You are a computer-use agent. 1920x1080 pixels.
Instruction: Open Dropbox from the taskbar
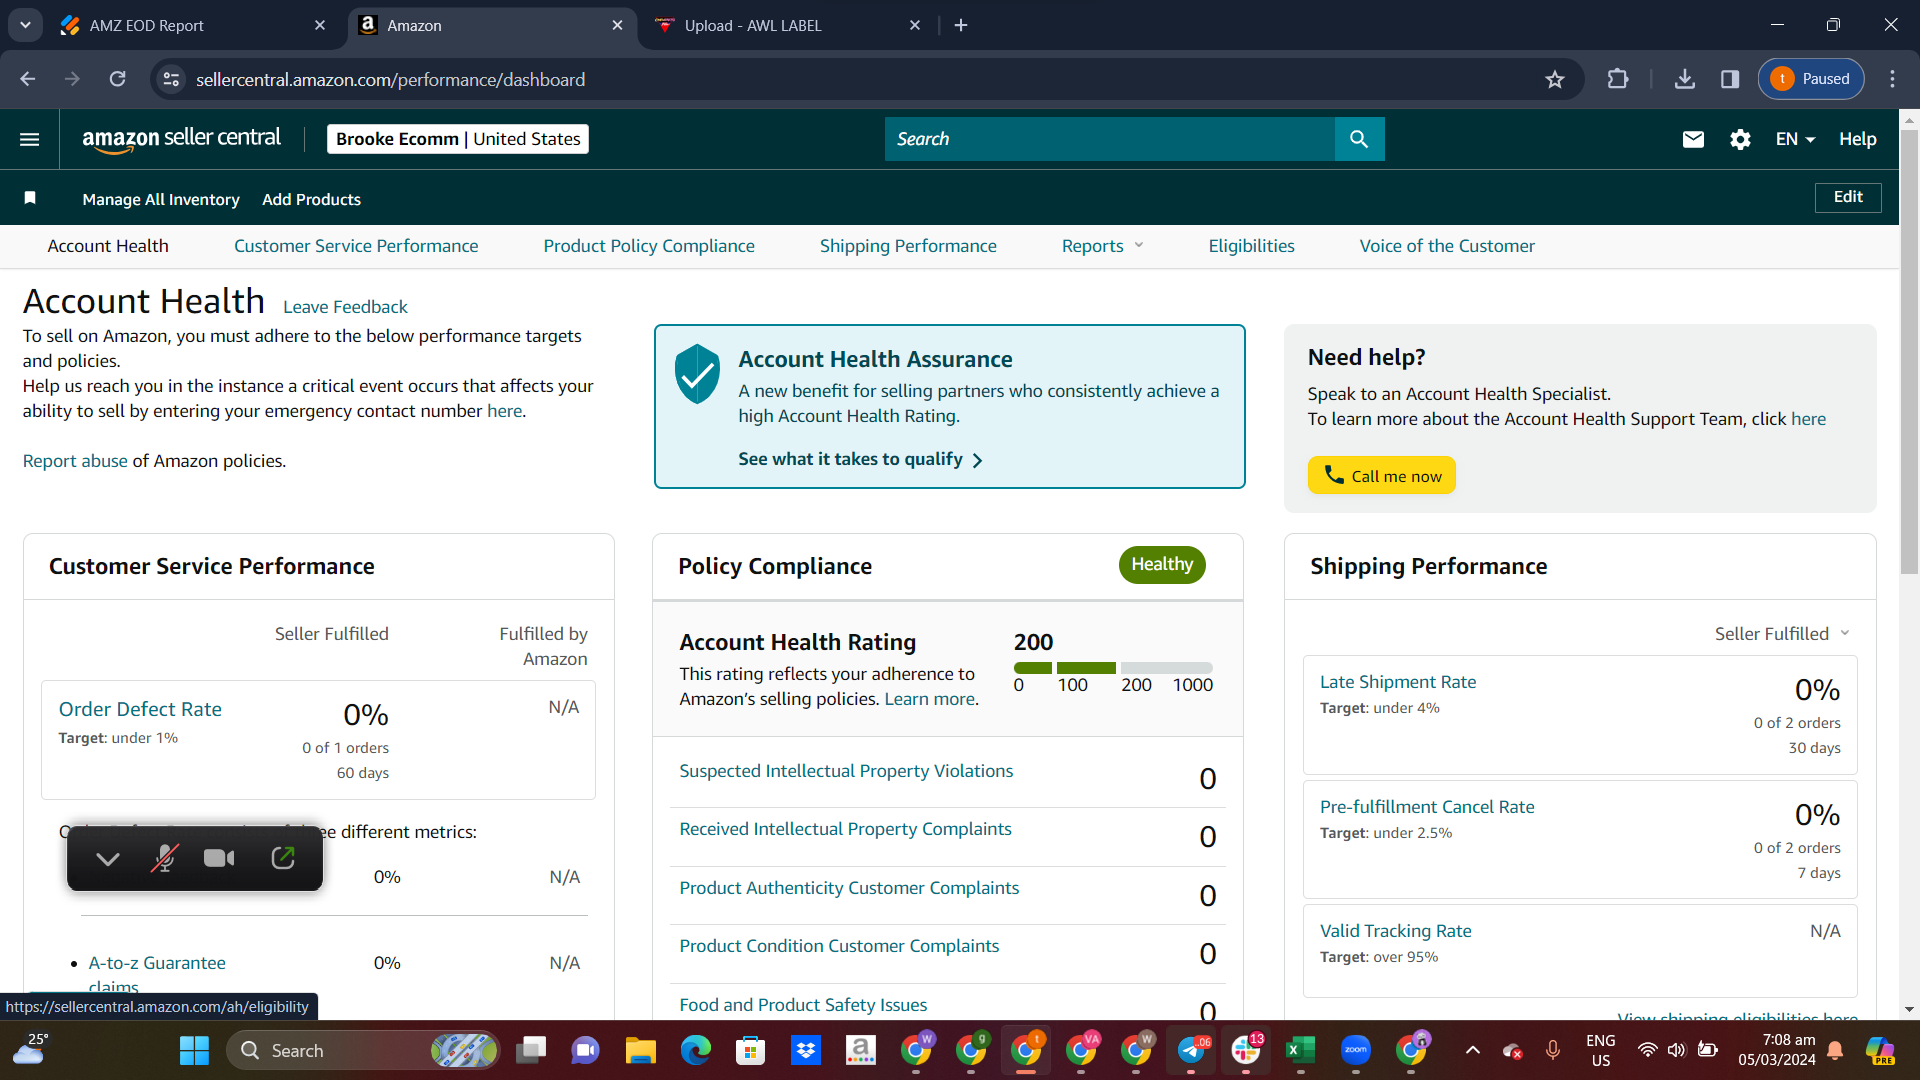805,1050
